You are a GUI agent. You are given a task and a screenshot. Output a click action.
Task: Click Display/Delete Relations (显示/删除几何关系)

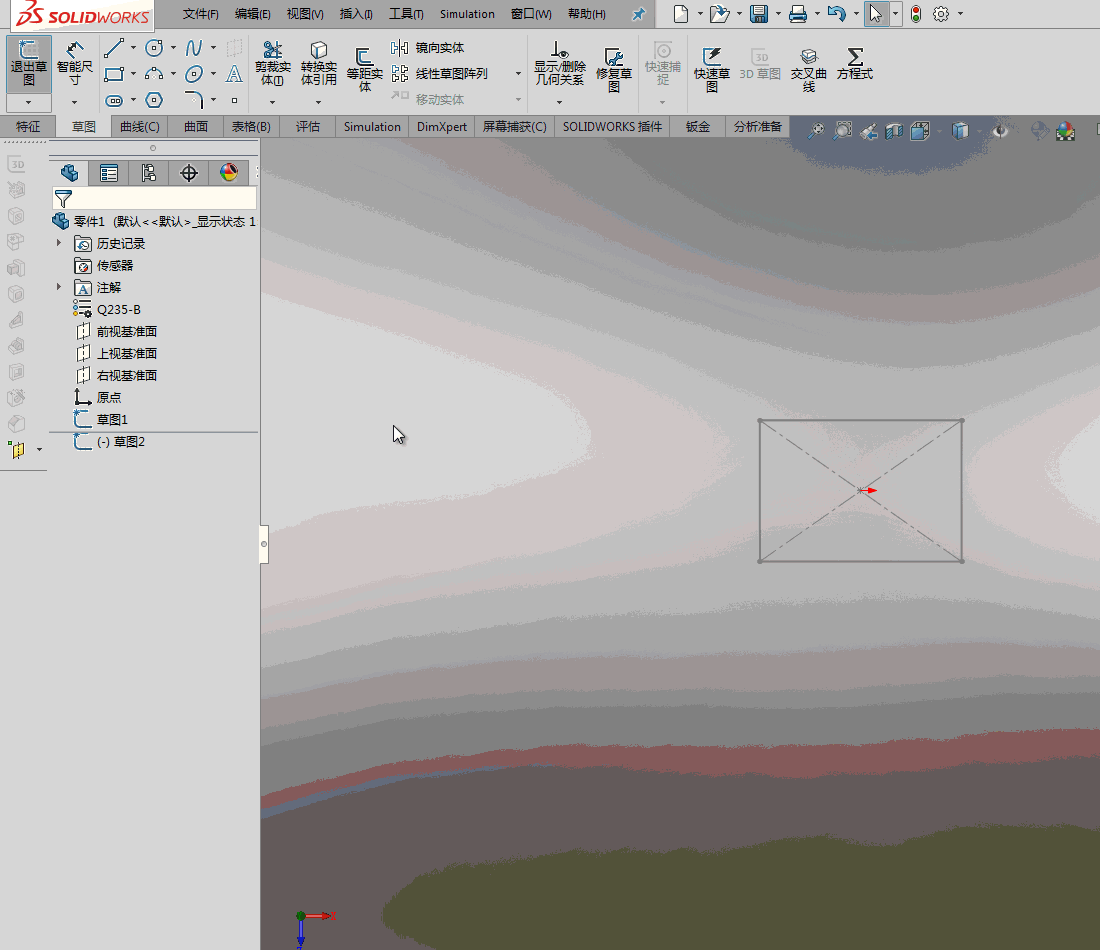[x=559, y=64]
